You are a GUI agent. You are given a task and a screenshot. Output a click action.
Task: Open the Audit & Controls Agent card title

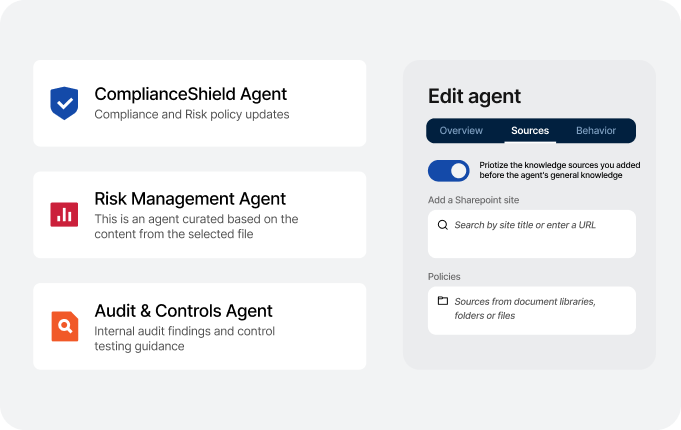(x=183, y=311)
